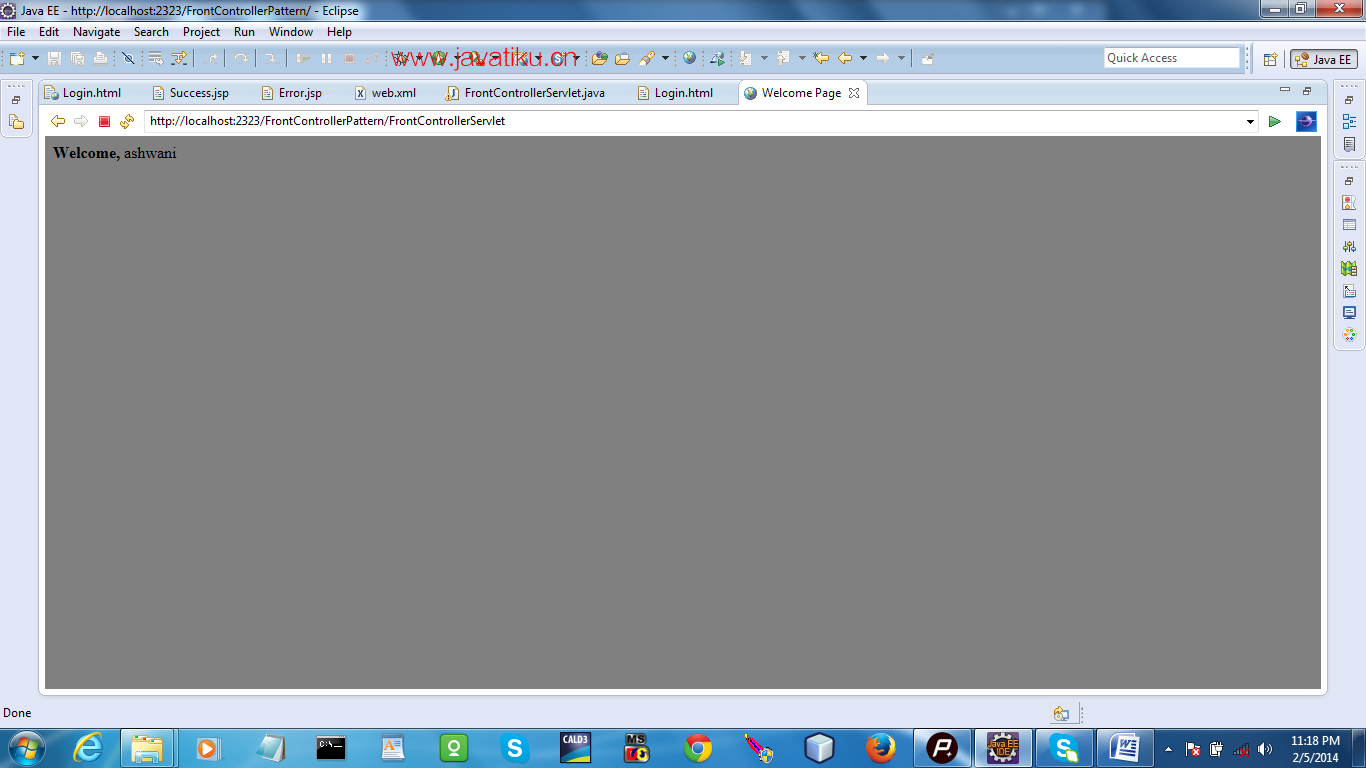Open the Navigate menu
The height and width of the screenshot is (768, 1366).
click(96, 32)
